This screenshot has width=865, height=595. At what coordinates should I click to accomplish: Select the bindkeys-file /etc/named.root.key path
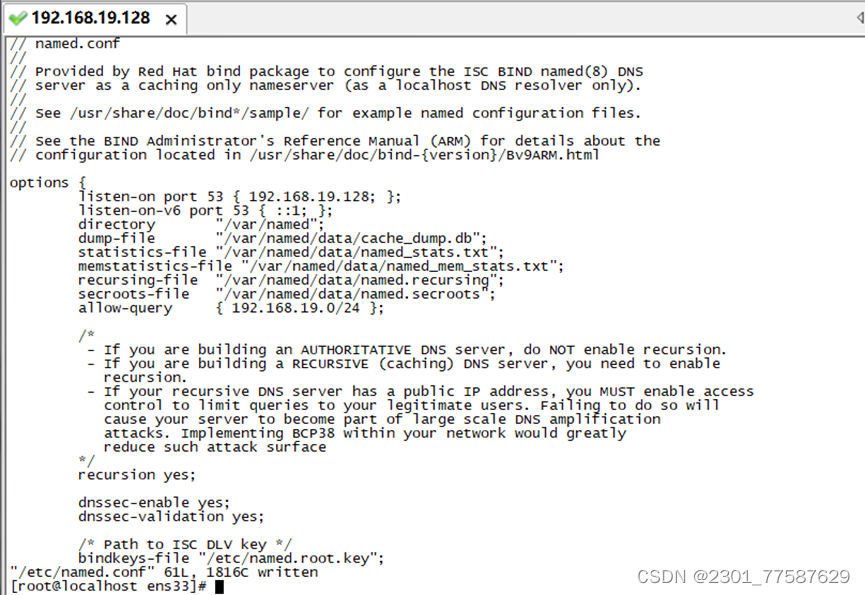click(230, 557)
